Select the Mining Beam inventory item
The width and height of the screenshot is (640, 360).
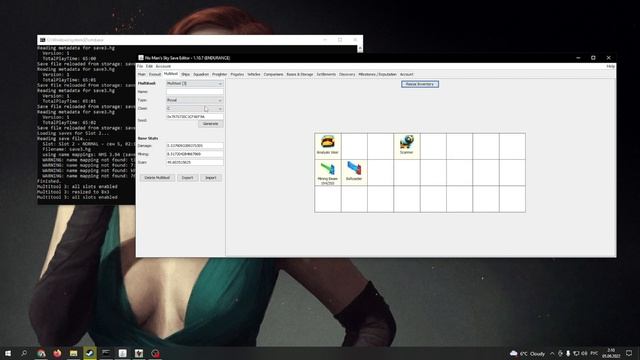328,172
